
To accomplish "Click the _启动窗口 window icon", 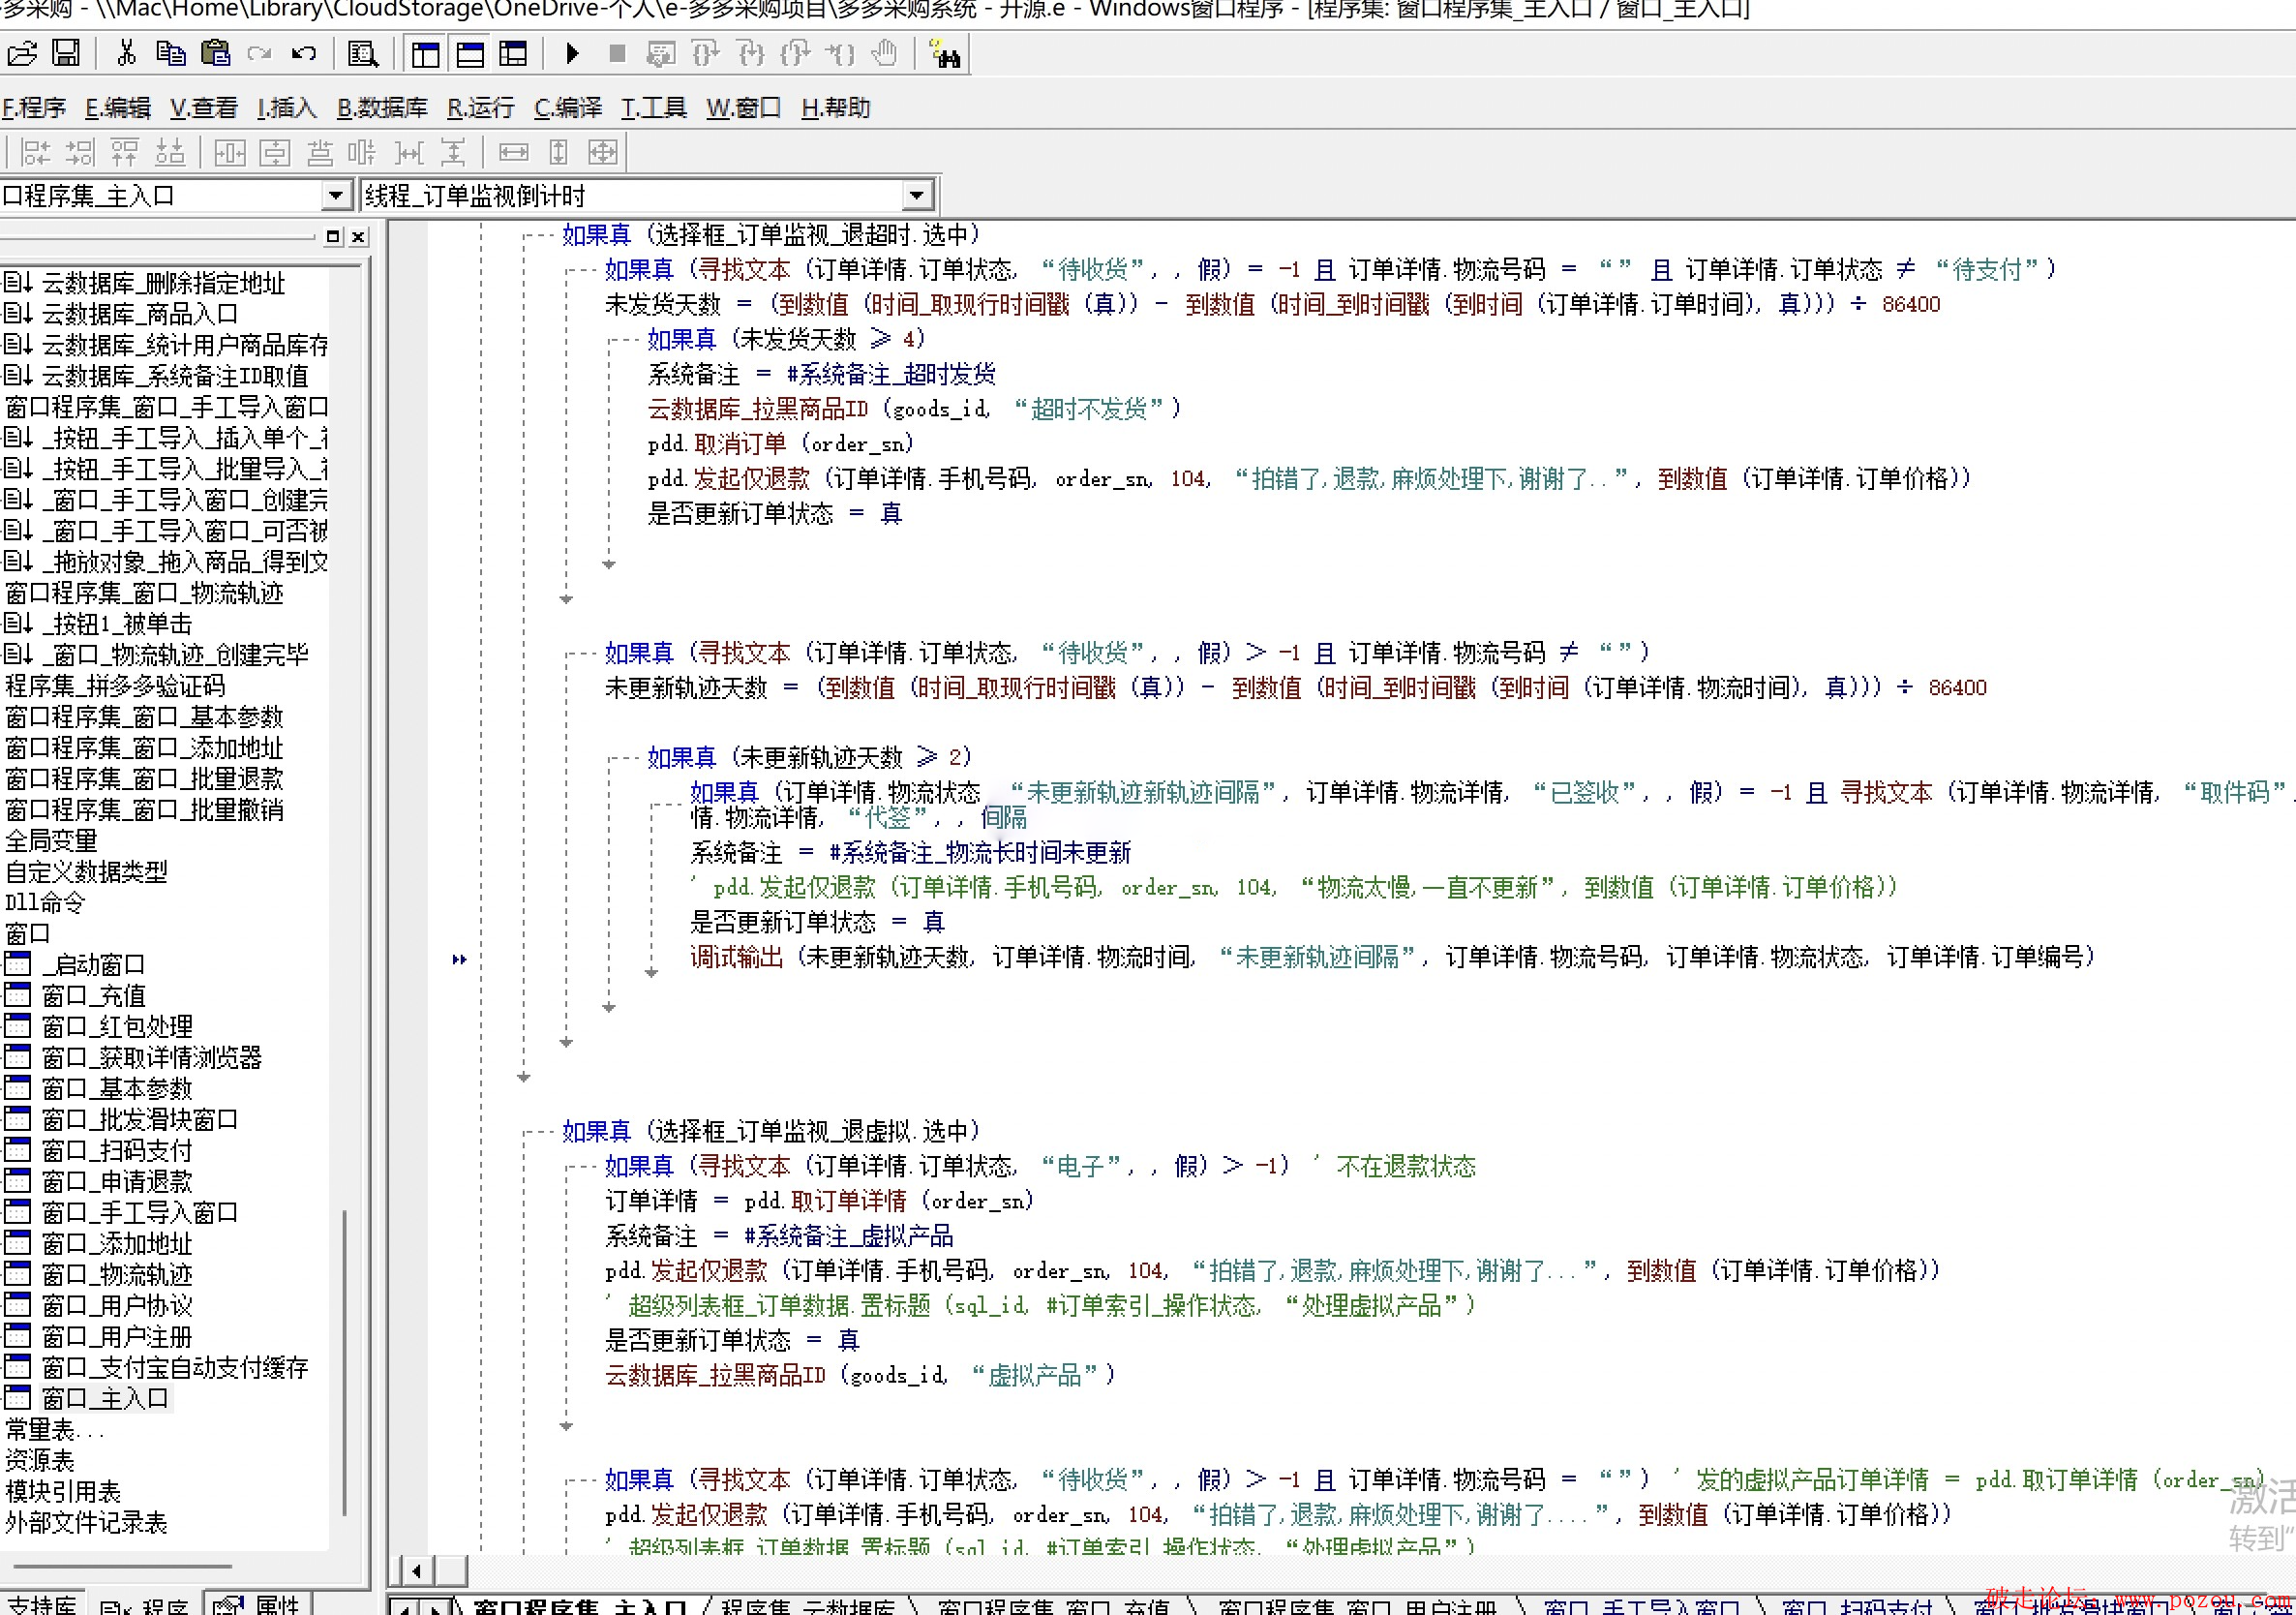I will click(x=18, y=965).
